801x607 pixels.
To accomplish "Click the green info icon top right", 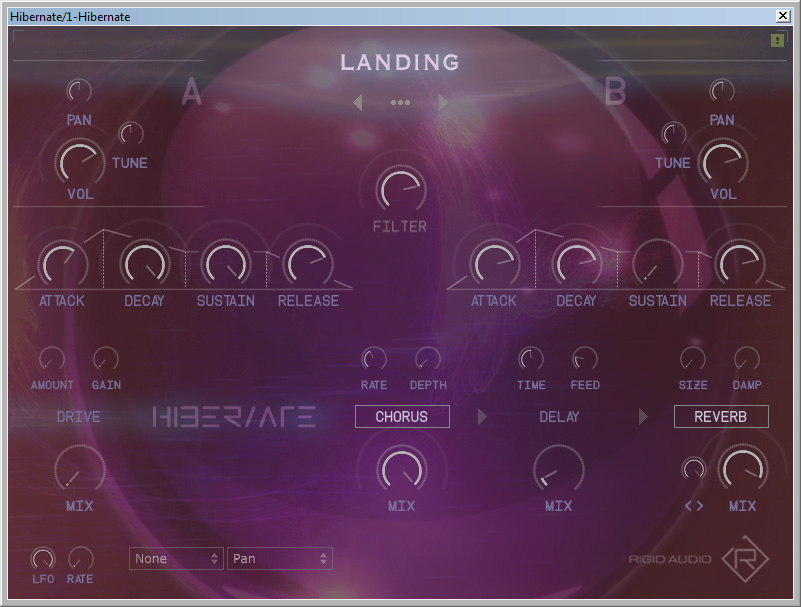I will tap(777, 40).
